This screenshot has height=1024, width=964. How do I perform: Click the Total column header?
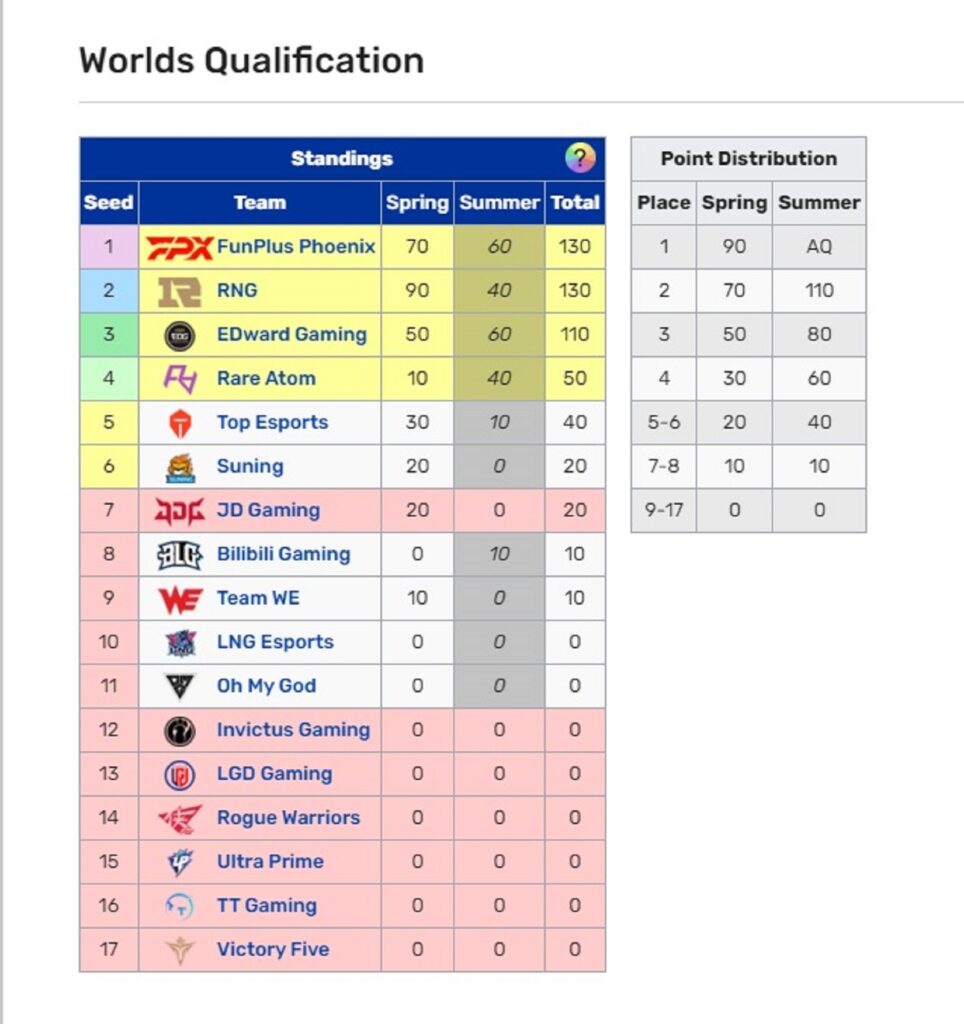tap(575, 202)
